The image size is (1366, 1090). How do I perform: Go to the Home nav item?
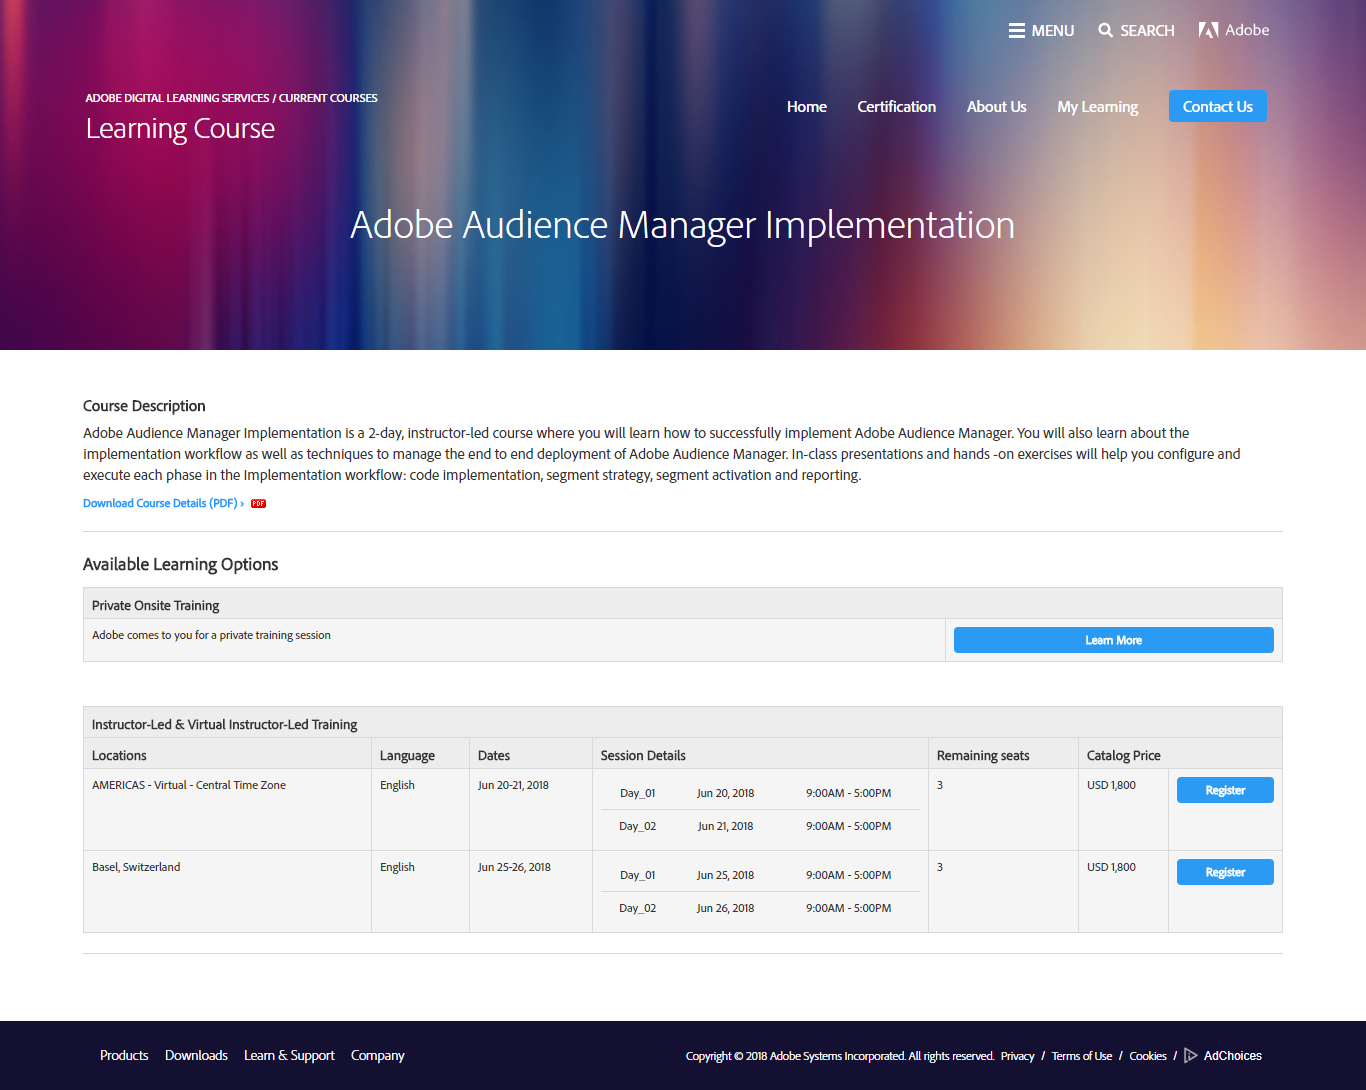click(x=807, y=107)
